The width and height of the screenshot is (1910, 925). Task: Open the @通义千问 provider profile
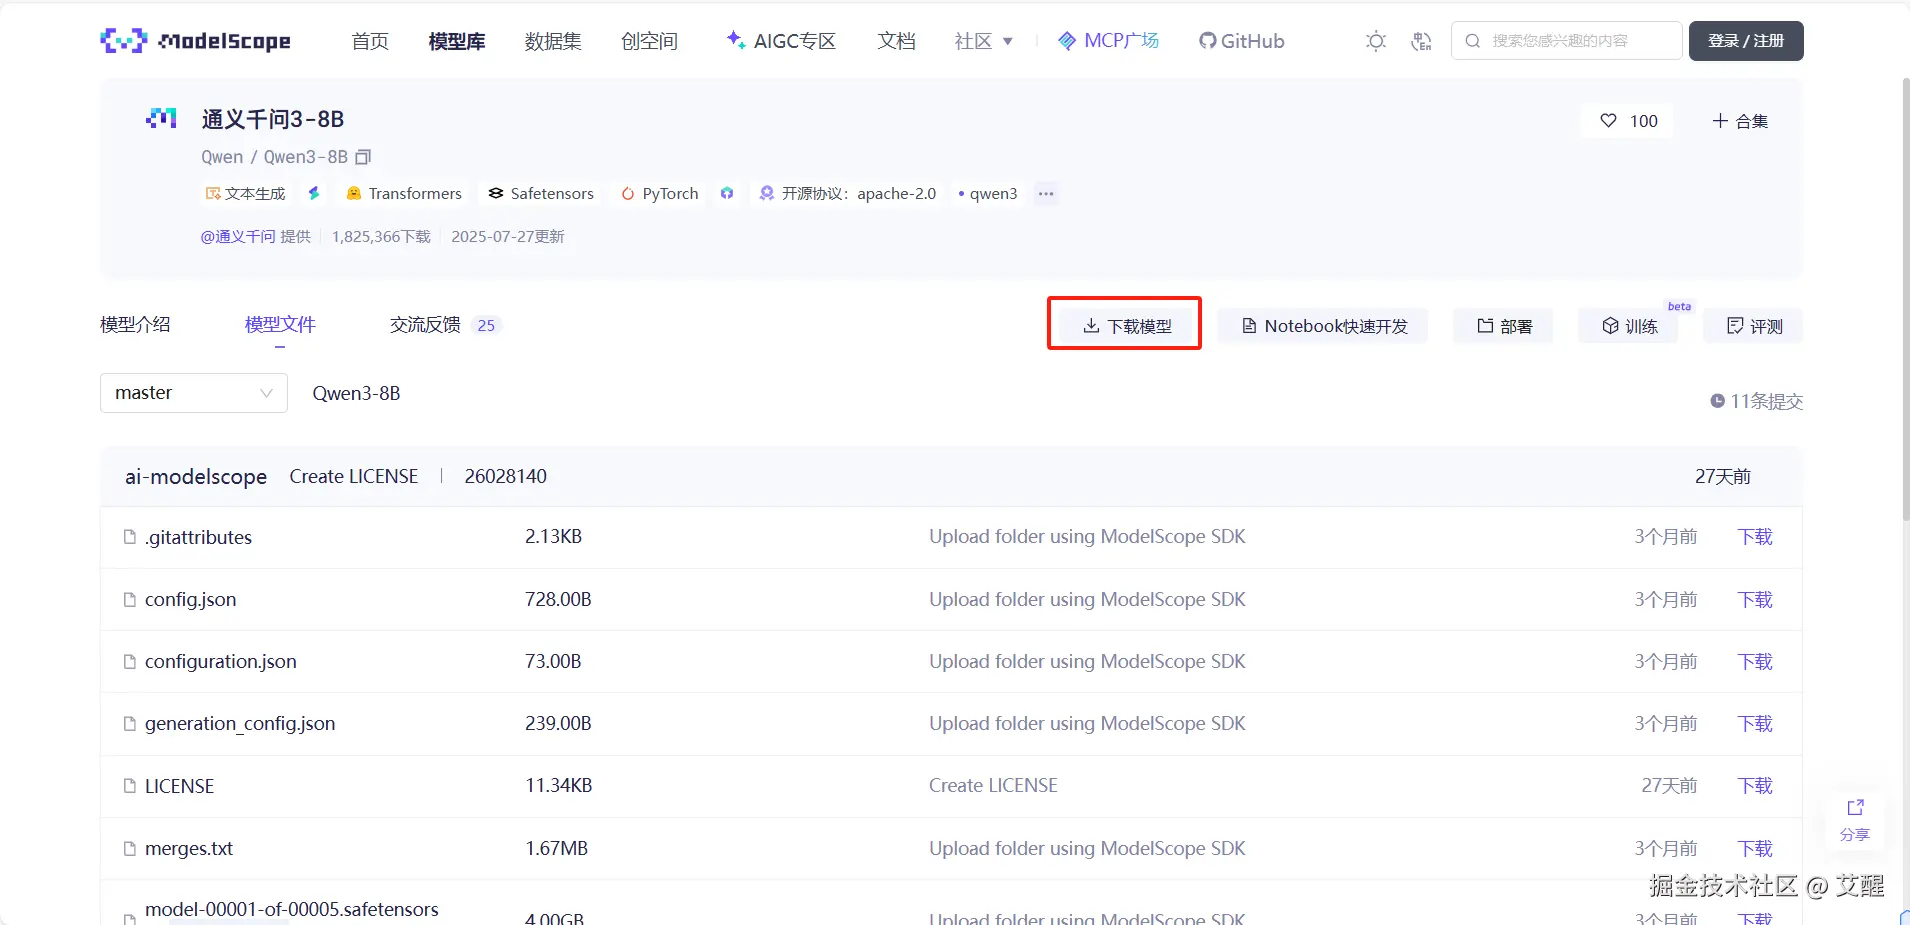point(238,236)
